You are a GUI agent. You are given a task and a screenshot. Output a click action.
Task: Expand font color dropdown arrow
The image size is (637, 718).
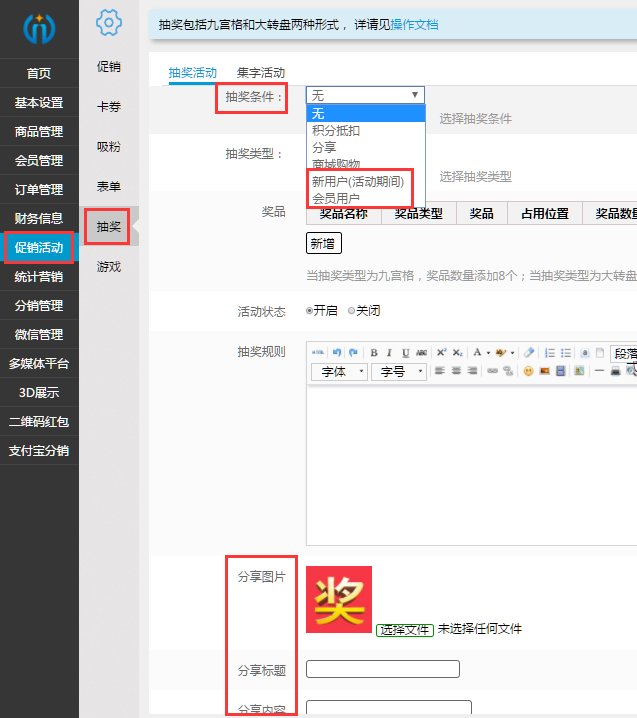point(488,353)
